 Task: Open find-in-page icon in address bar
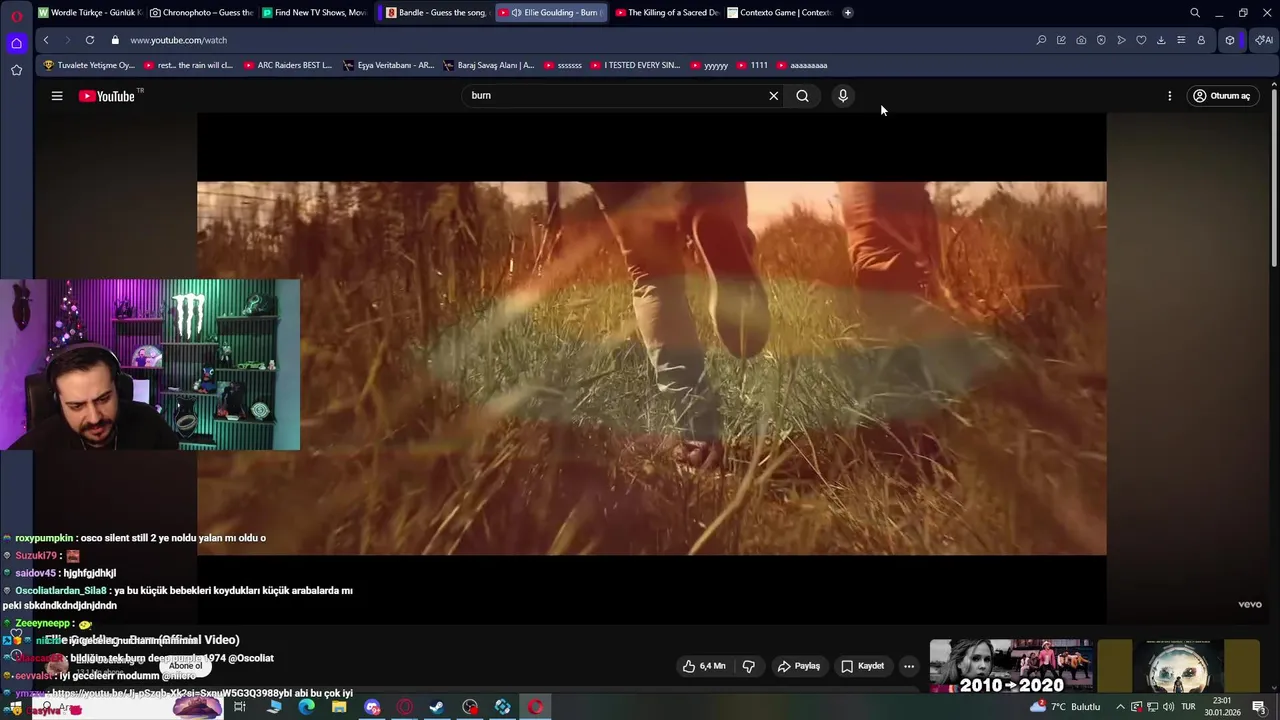pos(1041,40)
